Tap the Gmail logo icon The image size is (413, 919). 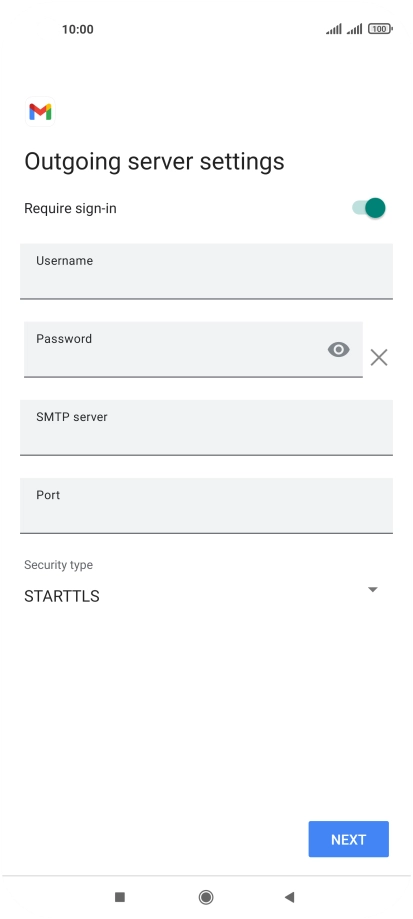[40, 111]
